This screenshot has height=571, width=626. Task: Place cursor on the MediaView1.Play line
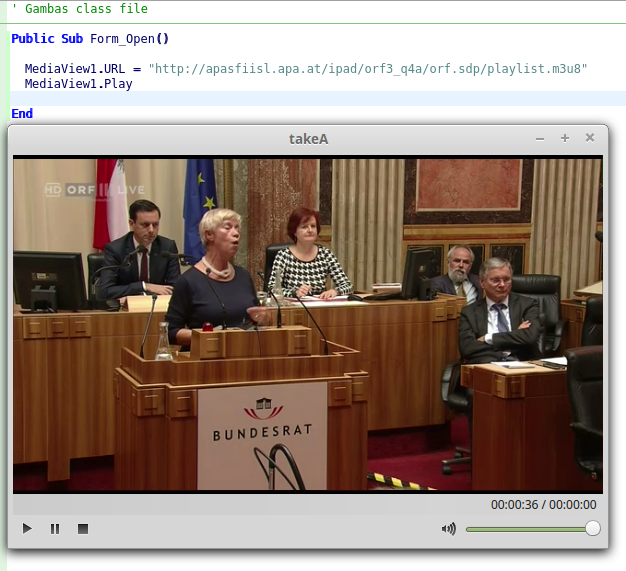[78, 84]
